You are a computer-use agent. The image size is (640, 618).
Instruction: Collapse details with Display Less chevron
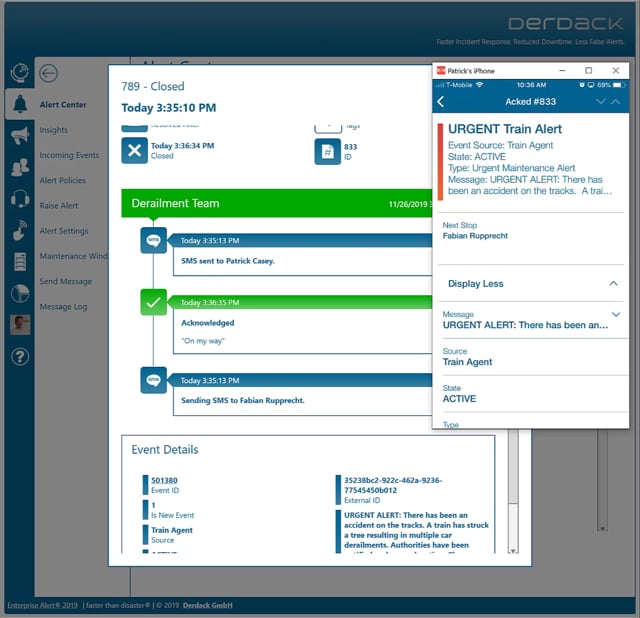pyautogui.click(x=613, y=283)
